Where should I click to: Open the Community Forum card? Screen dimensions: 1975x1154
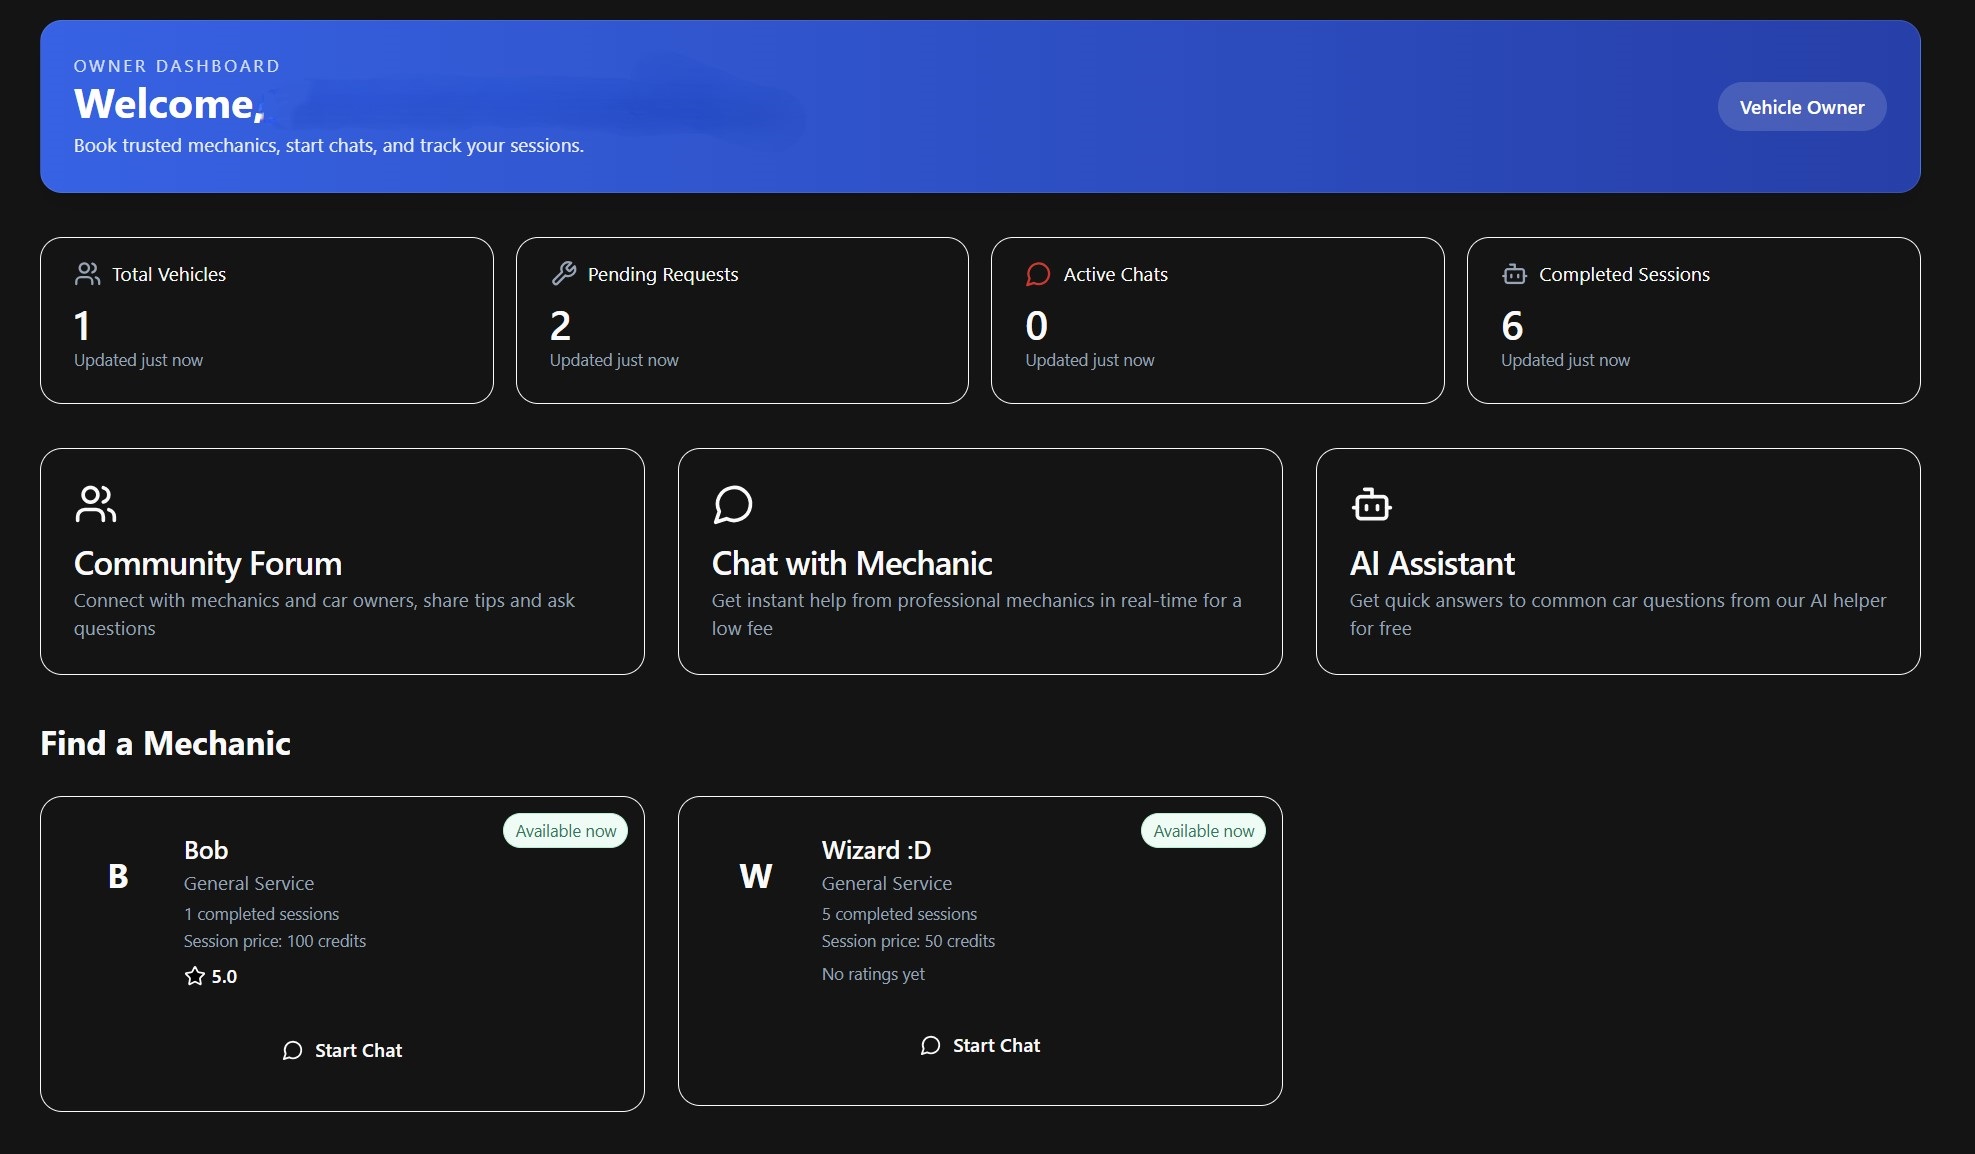point(342,561)
